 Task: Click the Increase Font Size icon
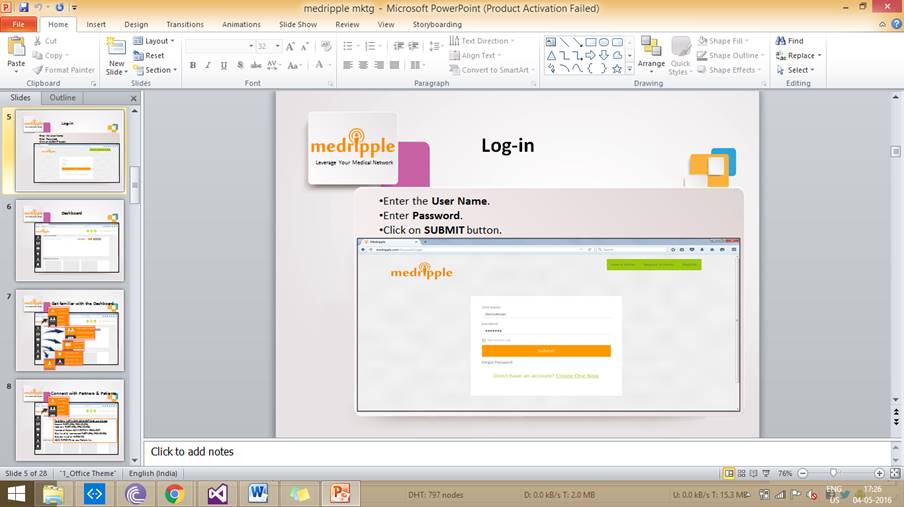[291, 46]
